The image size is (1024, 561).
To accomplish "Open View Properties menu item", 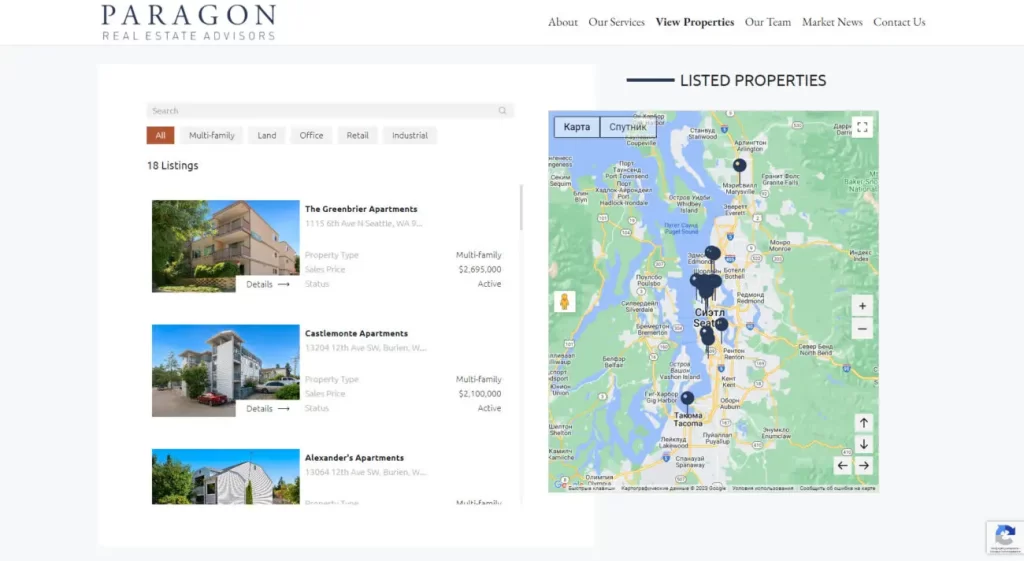I will pyautogui.click(x=694, y=22).
